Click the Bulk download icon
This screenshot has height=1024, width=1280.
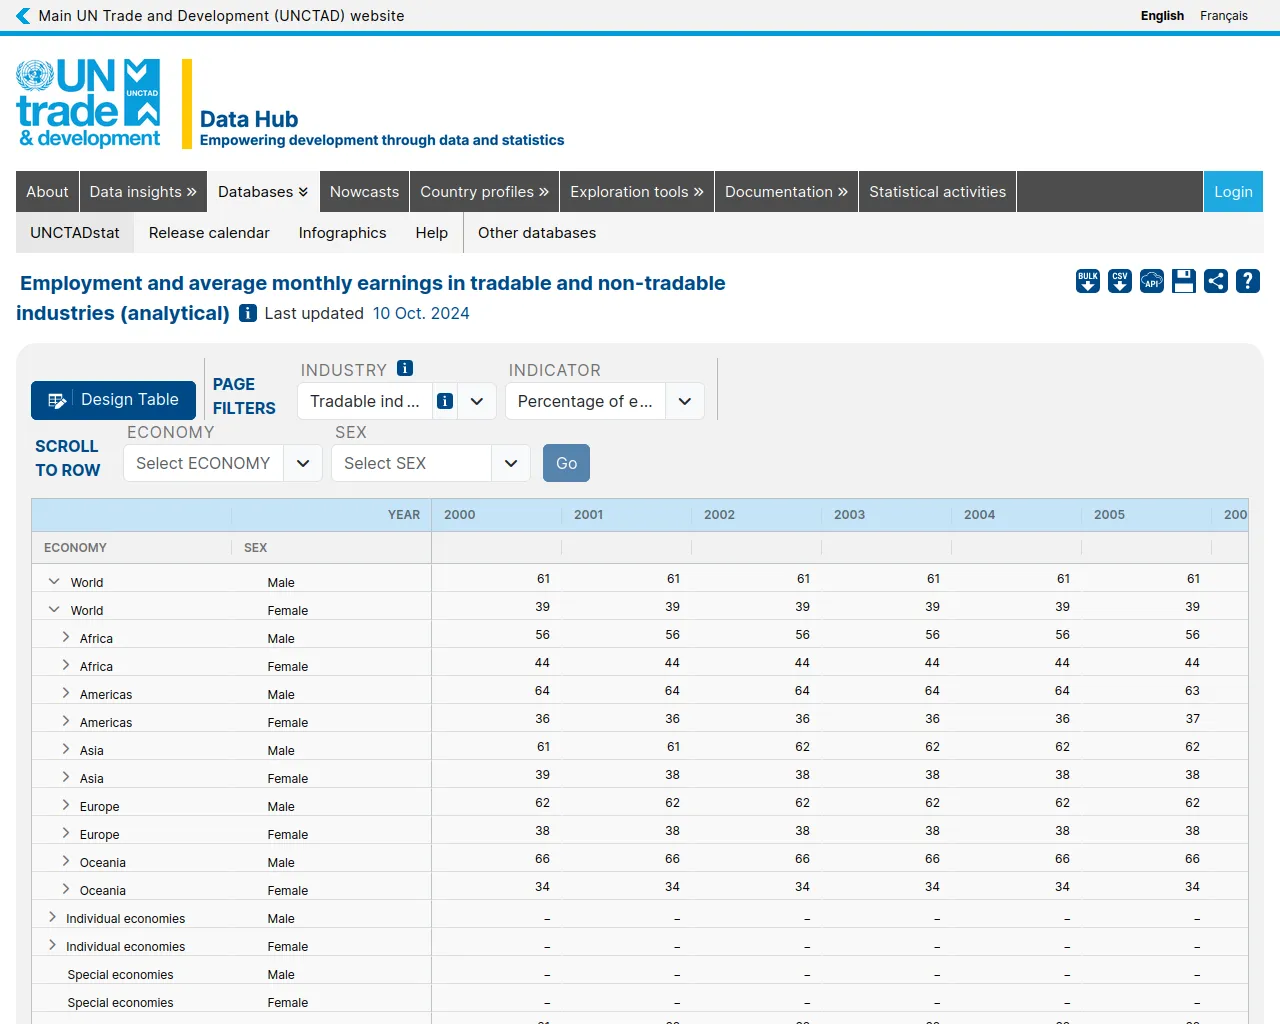[1088, 281]
